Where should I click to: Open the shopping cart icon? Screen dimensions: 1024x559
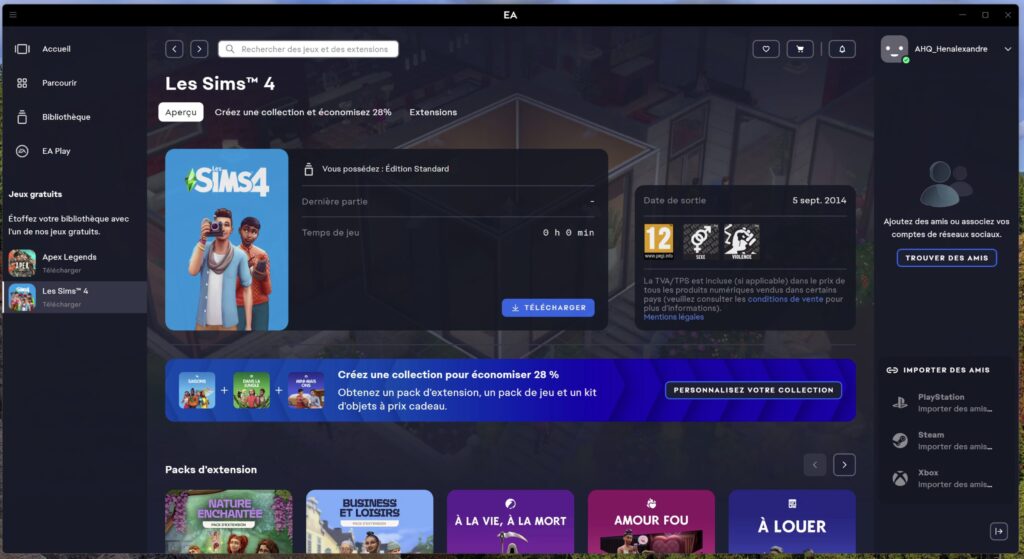tap(800, 49)
